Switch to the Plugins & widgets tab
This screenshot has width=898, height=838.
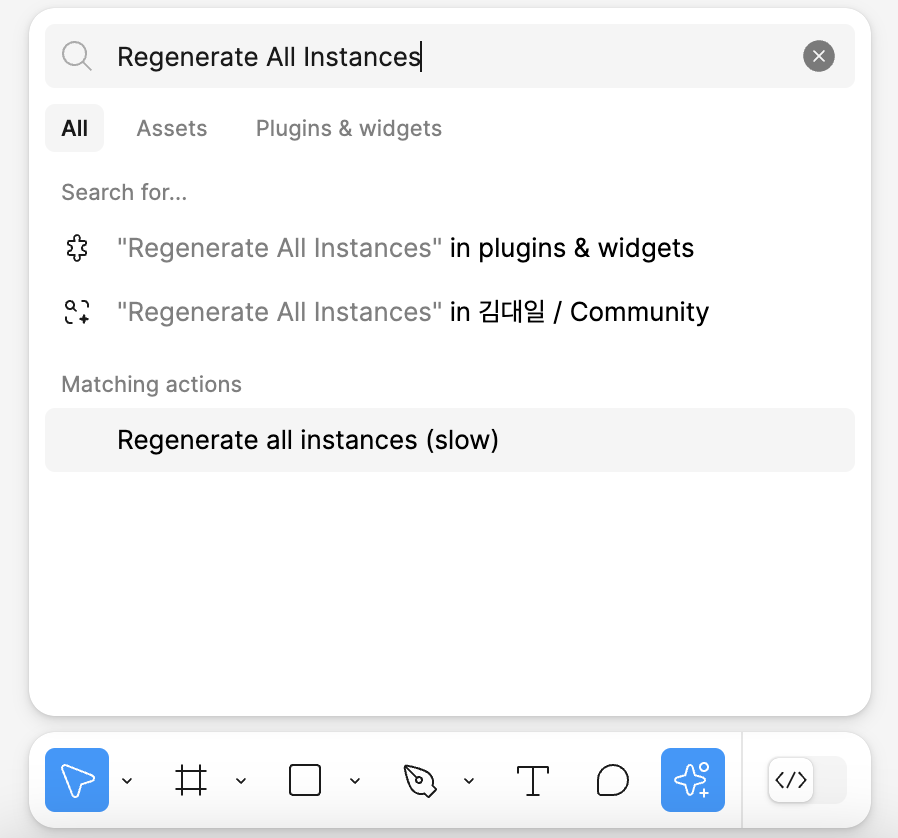pyautogui.click(x=349, y=128)
